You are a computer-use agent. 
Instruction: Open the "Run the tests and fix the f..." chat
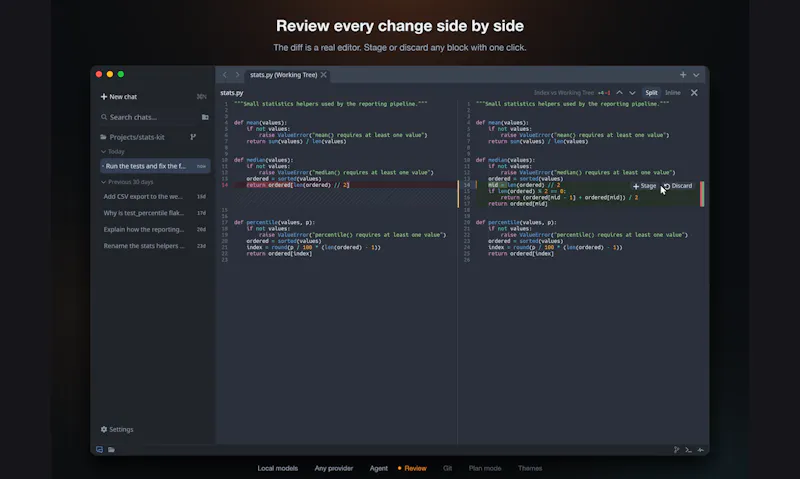(x=155, y=166)
